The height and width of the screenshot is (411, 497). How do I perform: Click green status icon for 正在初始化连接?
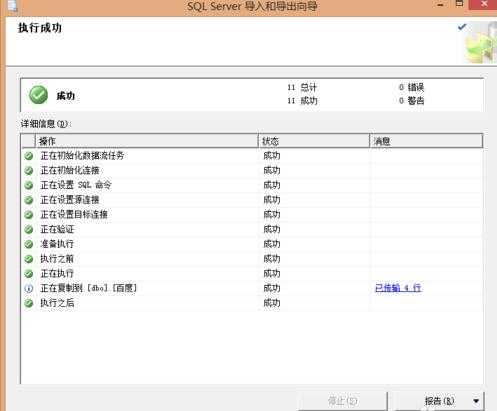(29, 170)
